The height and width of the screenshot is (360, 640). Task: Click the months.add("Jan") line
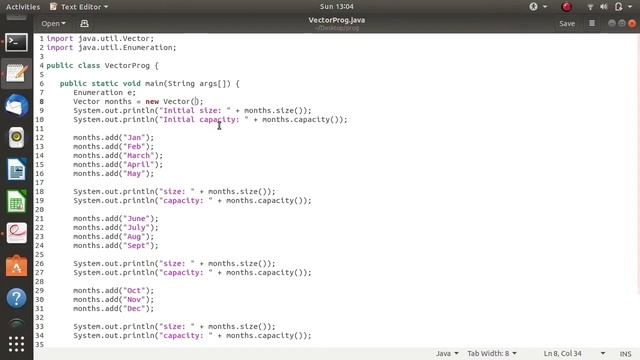(113, 137)
